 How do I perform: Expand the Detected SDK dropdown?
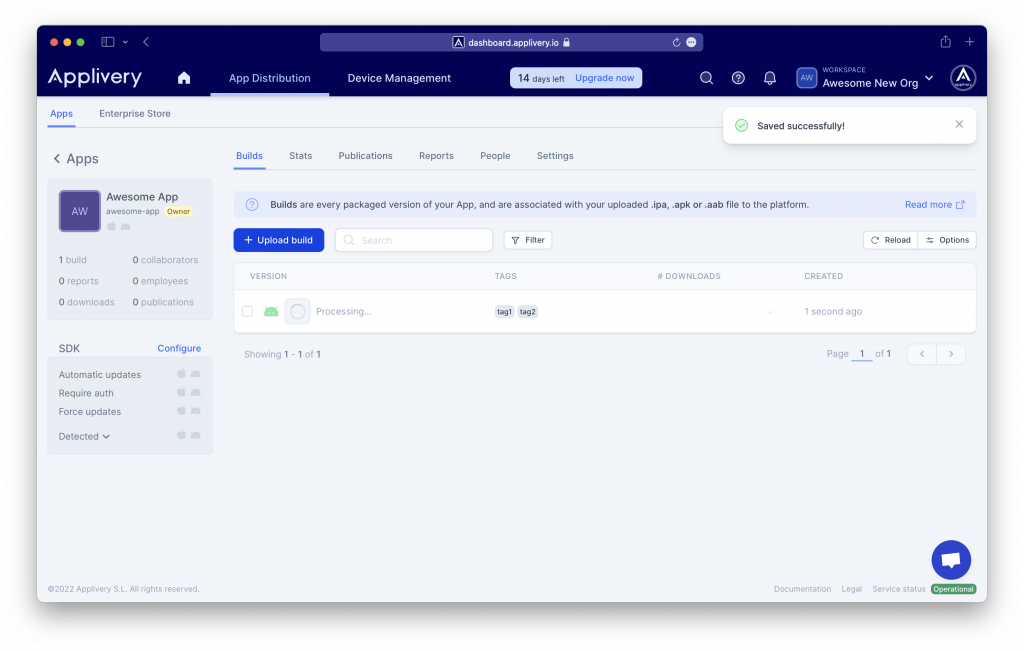(x=84, y=436)
